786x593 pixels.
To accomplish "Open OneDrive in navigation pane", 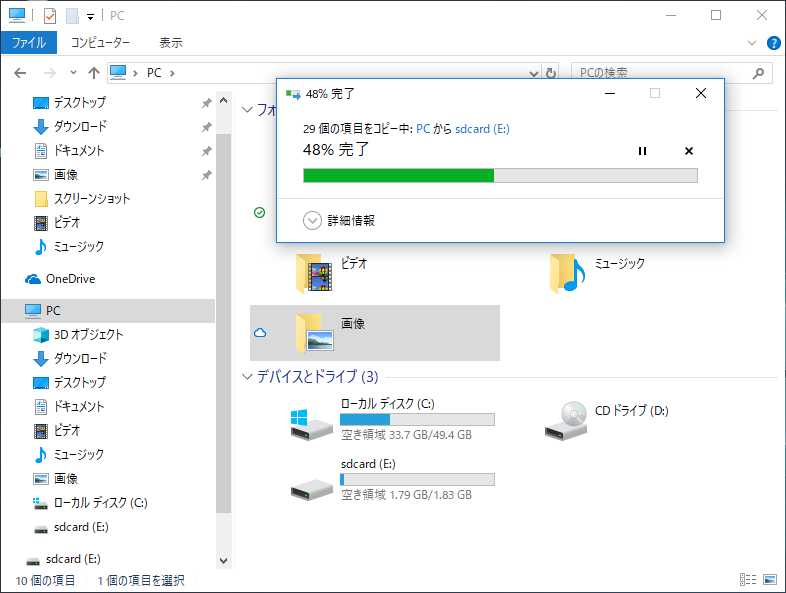I will [x=70, y=279].
